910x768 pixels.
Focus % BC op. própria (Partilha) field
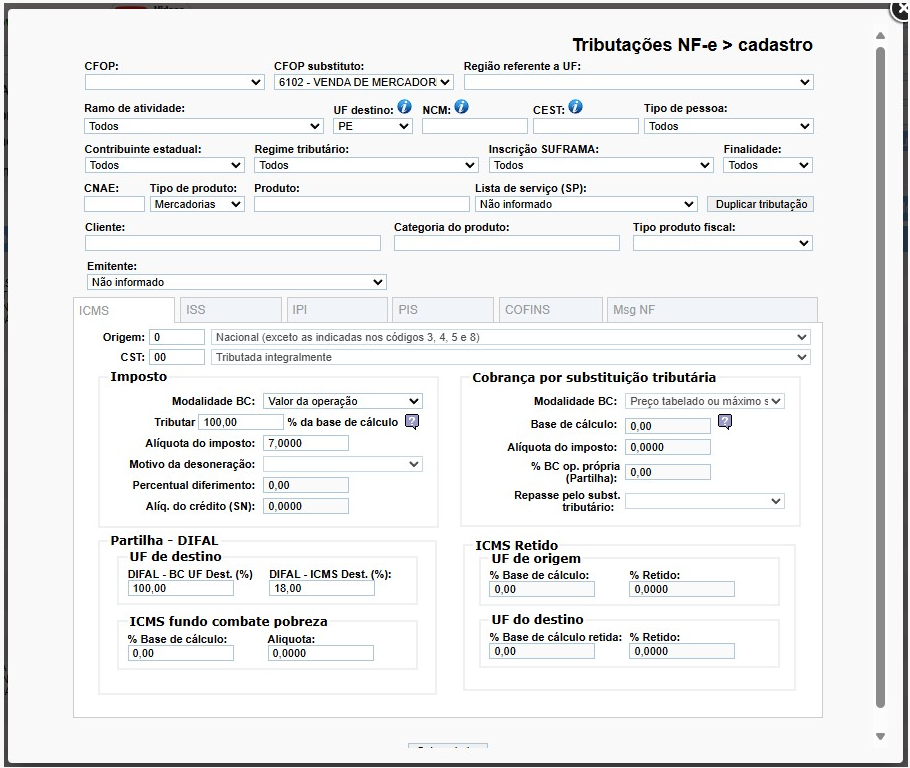click(x=668, y=472)
